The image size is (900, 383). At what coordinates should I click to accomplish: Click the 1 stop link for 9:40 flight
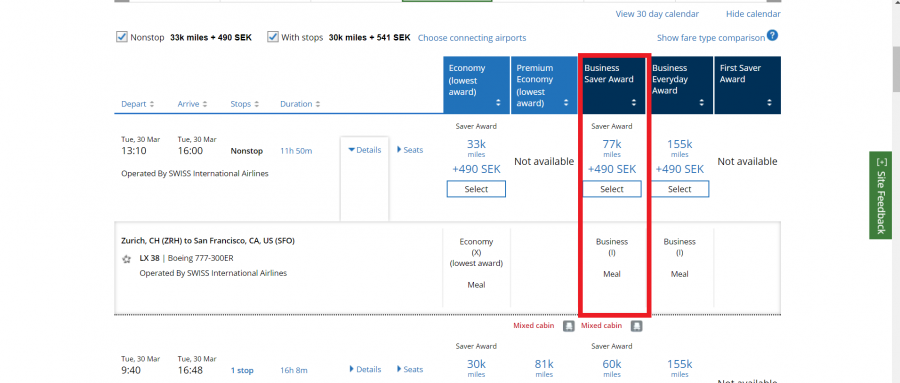(x=242, y=370)
